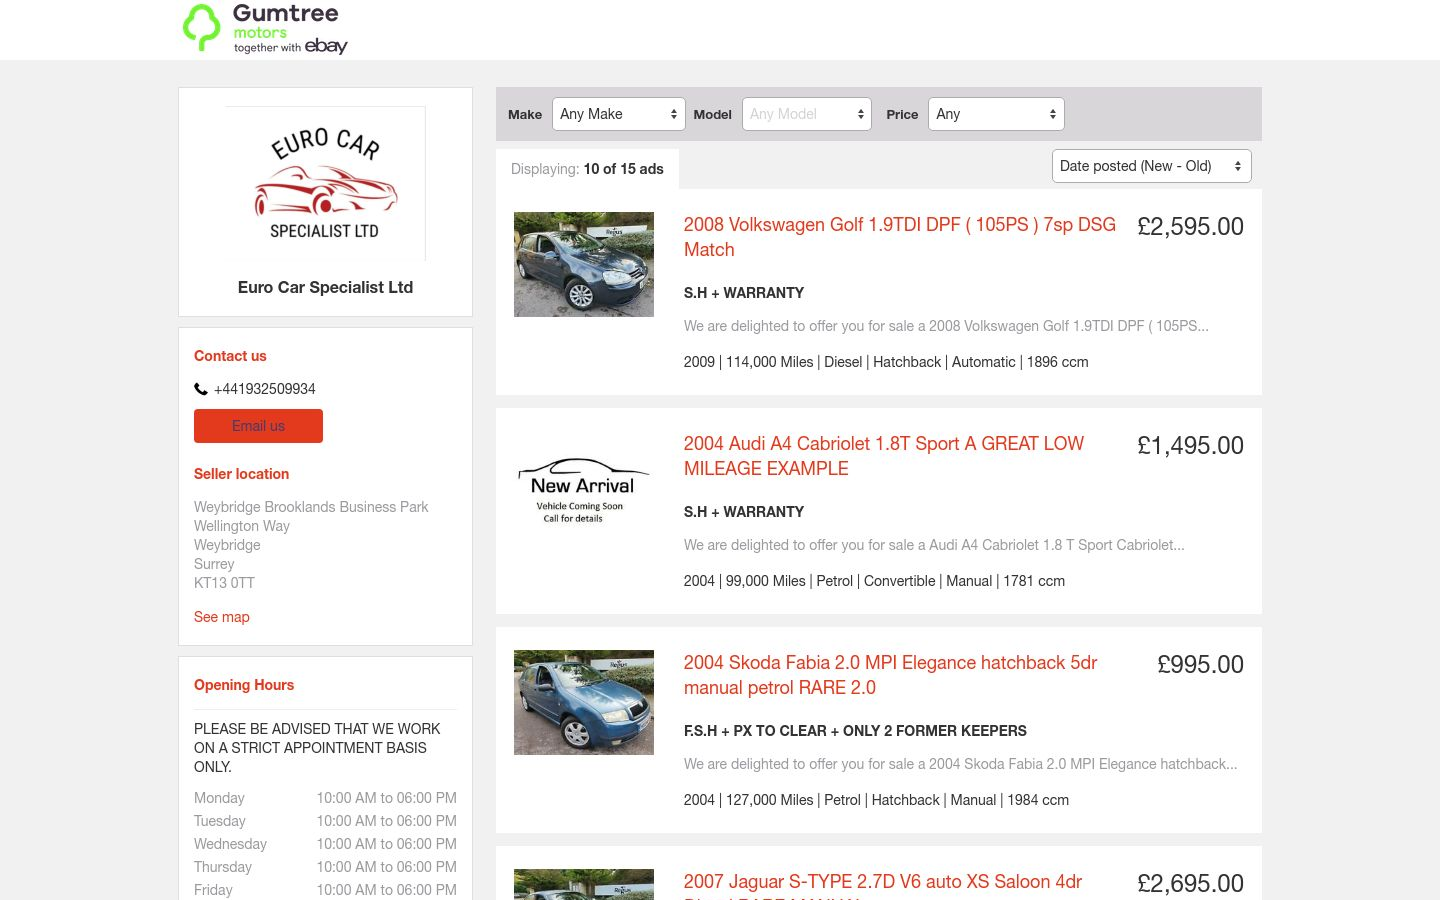Image resolution: width=1440 pixels, height=900 pixels.
Task: Click the Gumtree motors logo
Action: [x=265, y=28]
